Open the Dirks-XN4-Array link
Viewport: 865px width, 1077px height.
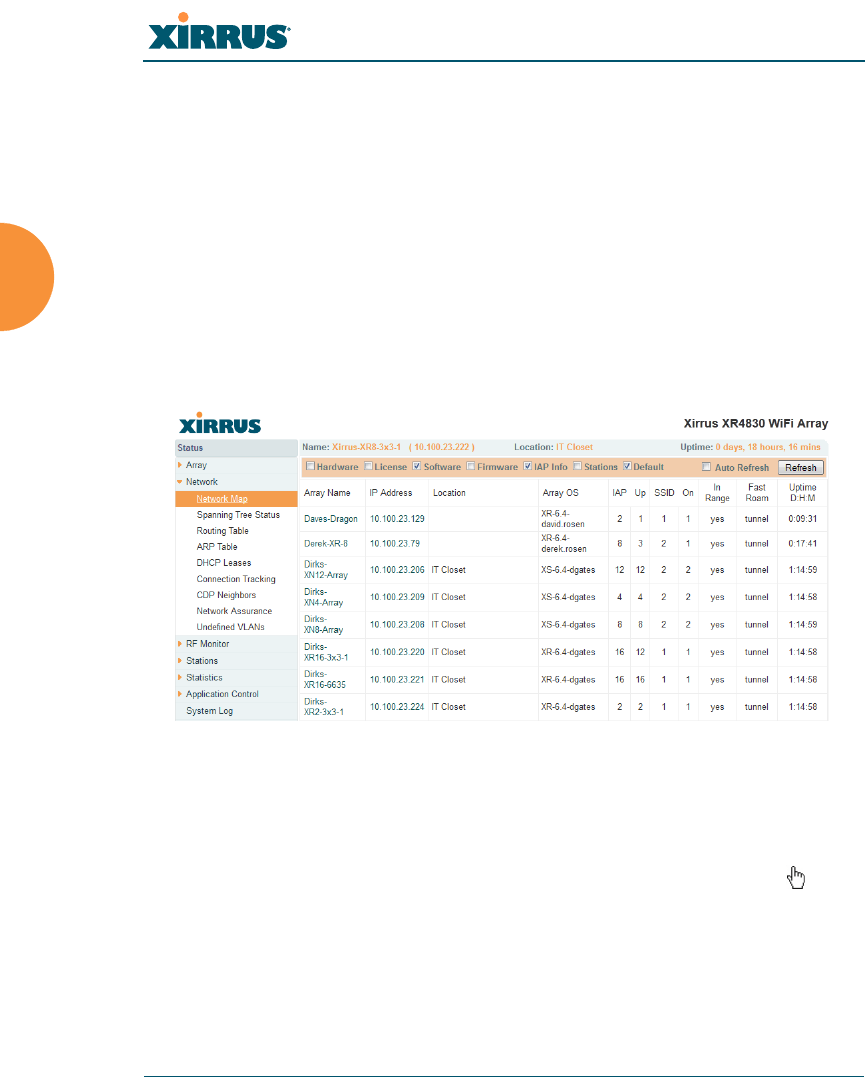click(323, 597)
